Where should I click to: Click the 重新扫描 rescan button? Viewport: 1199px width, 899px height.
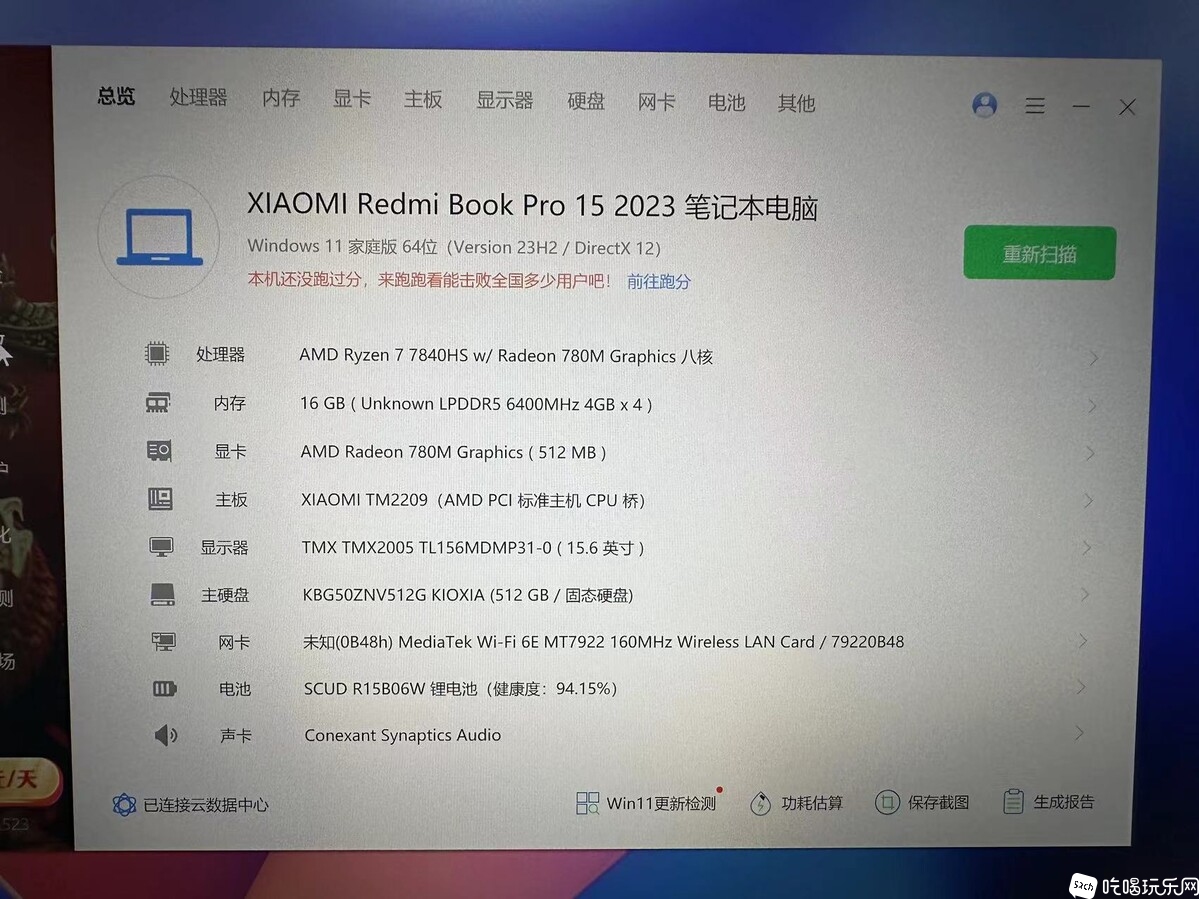coord(1039,253)
